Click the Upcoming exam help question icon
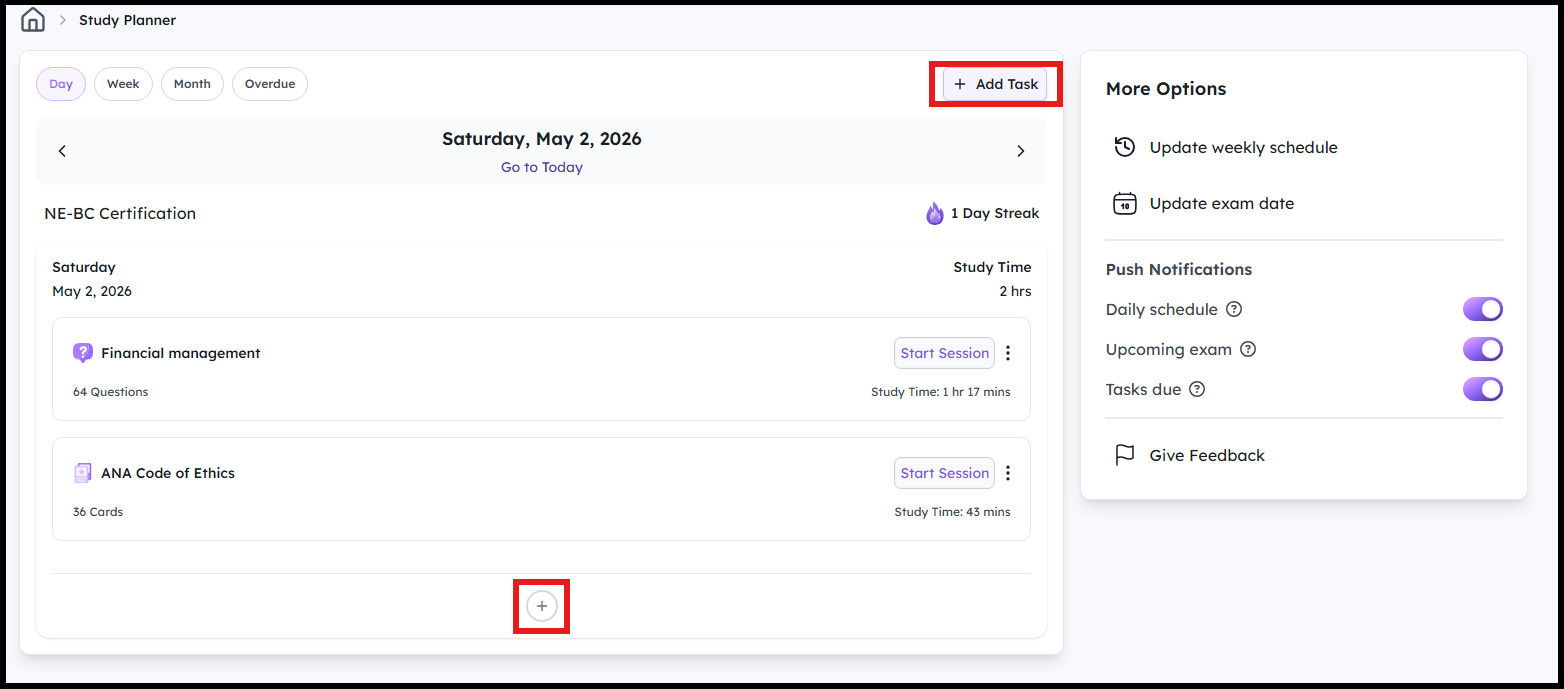The width and height of the screenshot is (1564, 689). tap(1248, 349)
